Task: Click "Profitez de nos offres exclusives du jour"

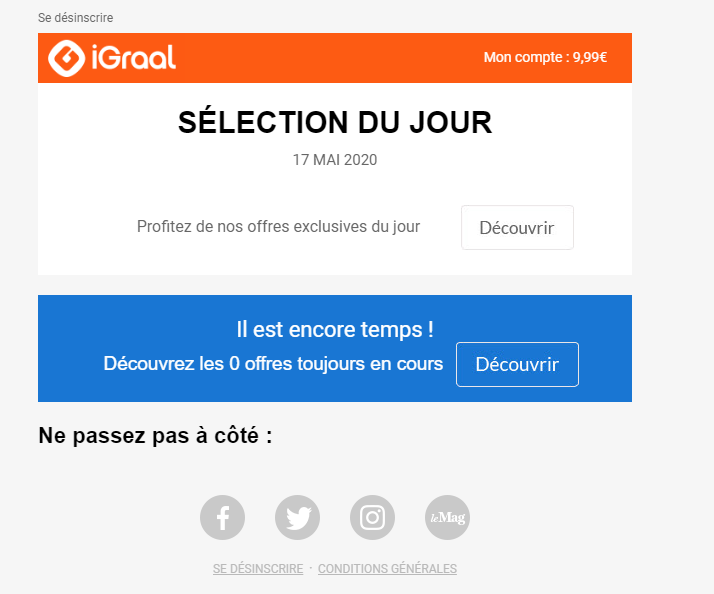Action: point(278,227)
